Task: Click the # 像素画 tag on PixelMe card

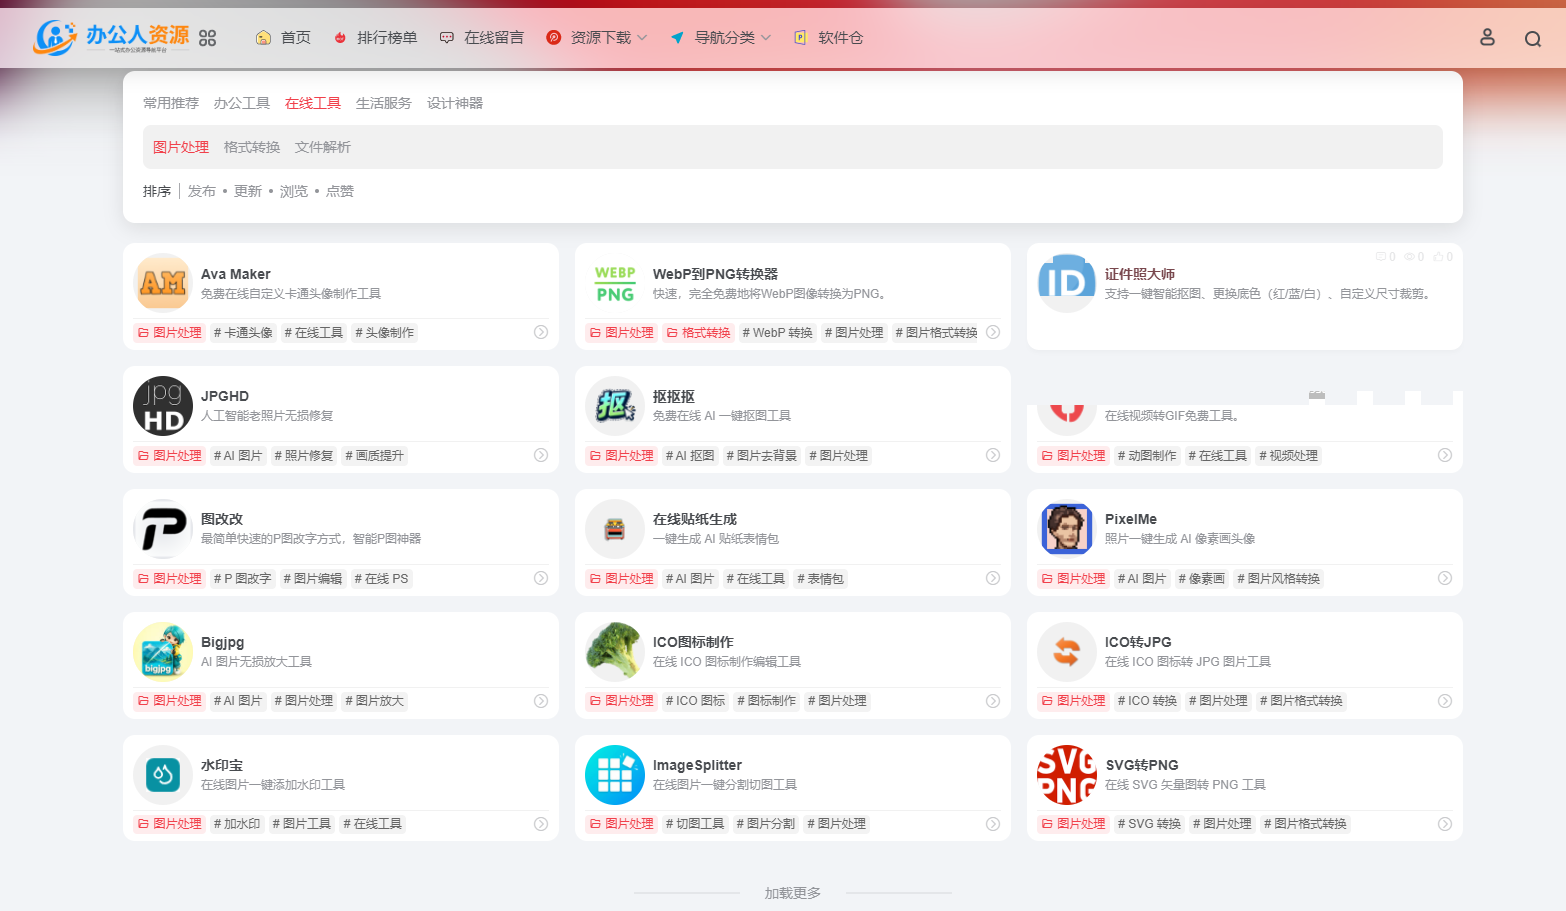Action: point(1202,579)
